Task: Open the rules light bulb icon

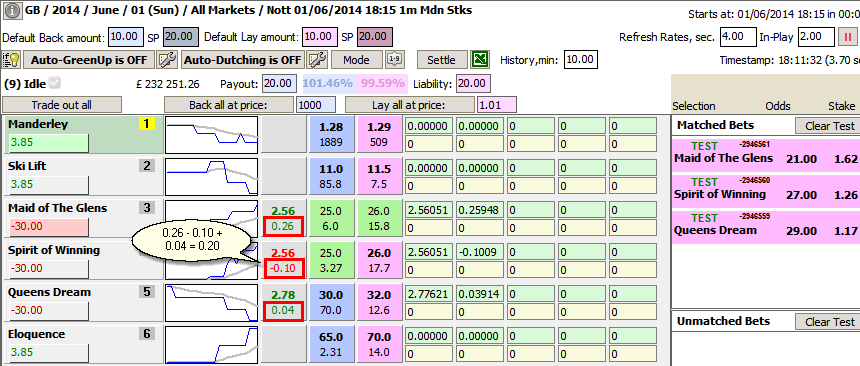Action: pyautogui.click(x=12, y=60)
